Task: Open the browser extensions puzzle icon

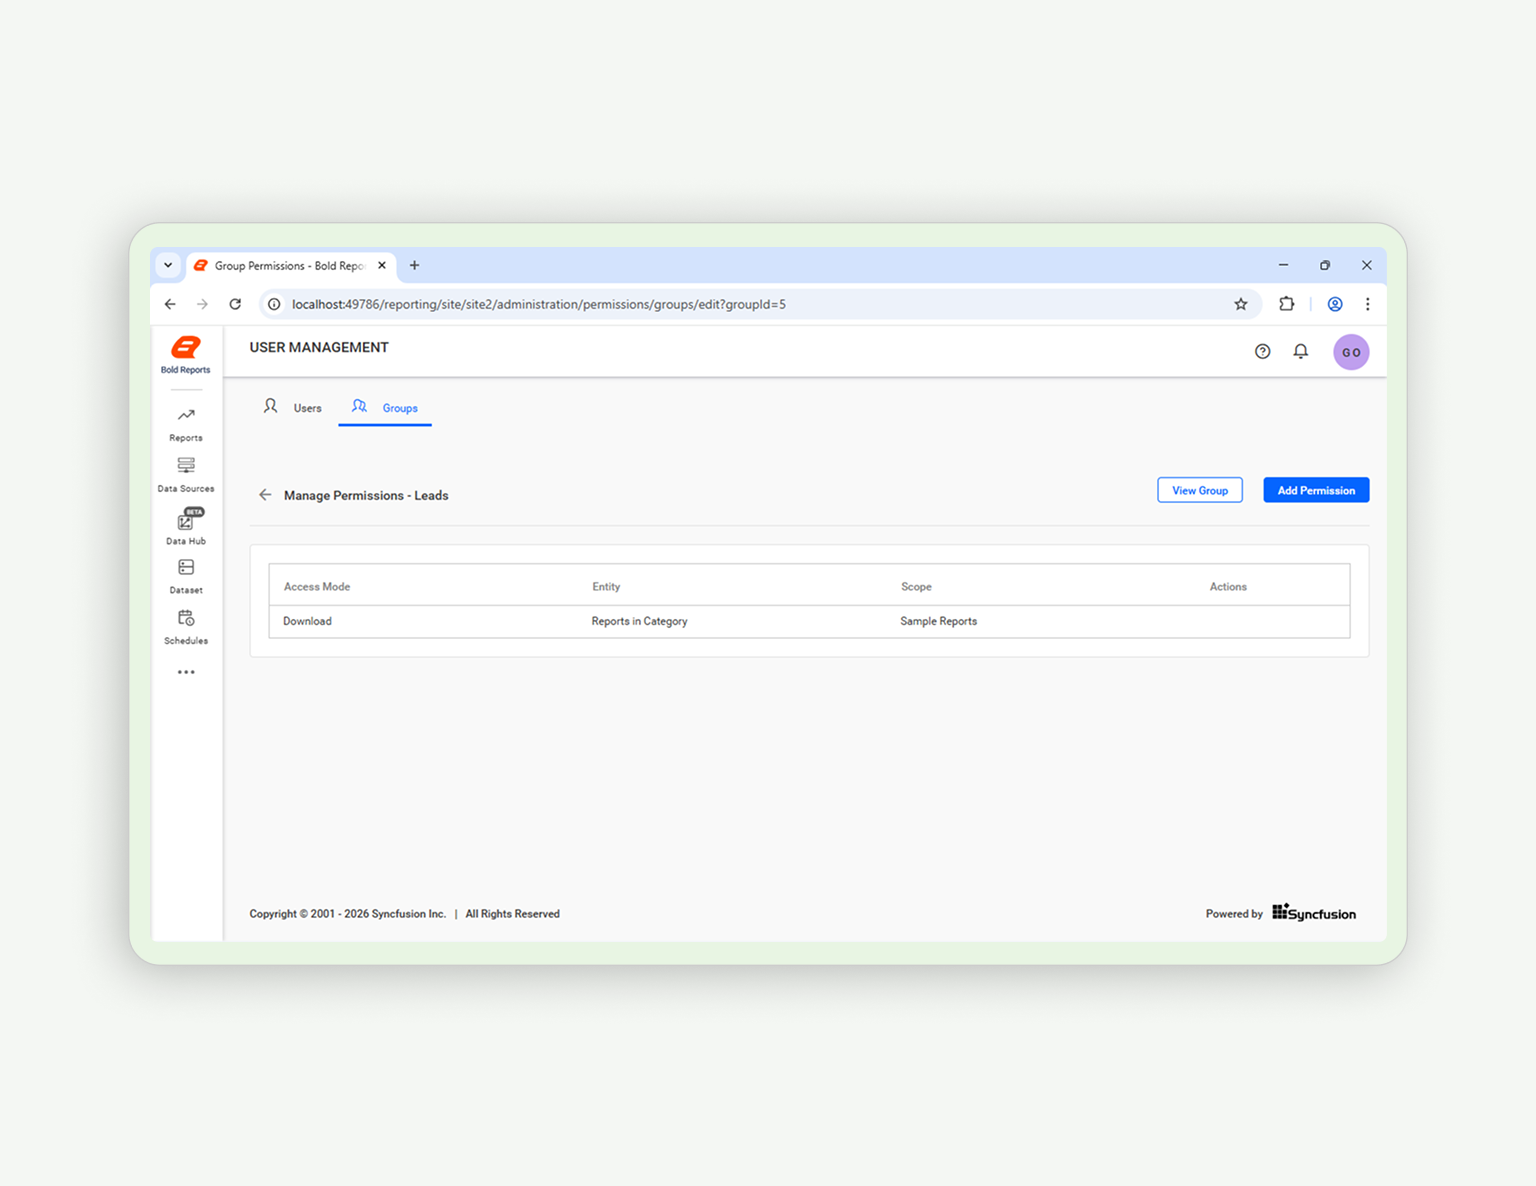Action: coord(1287,304)
